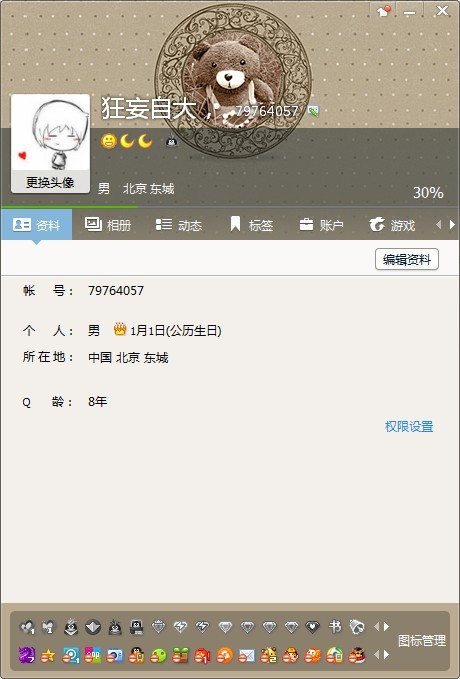Open the 账户 account tab
Screen dimensions: 460x679
coord(321,225)
